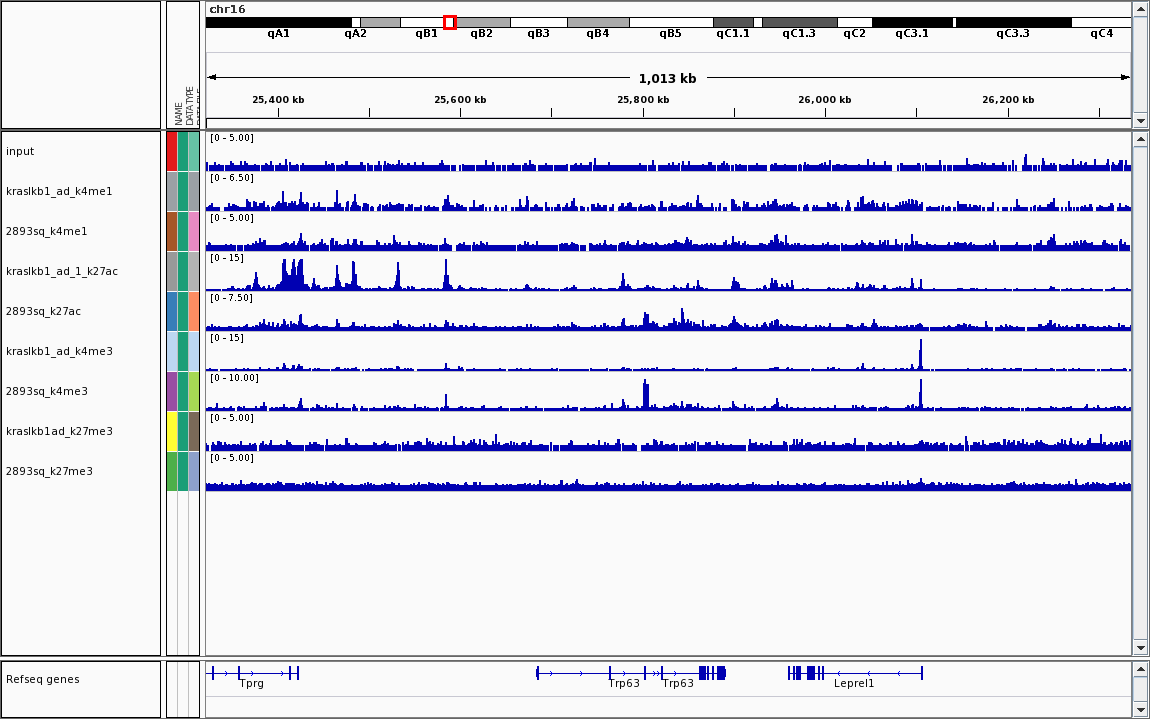
Task: Click down arrow of gene panel scrollbar
Action: pyautogui.click(x=1140, y=710)
